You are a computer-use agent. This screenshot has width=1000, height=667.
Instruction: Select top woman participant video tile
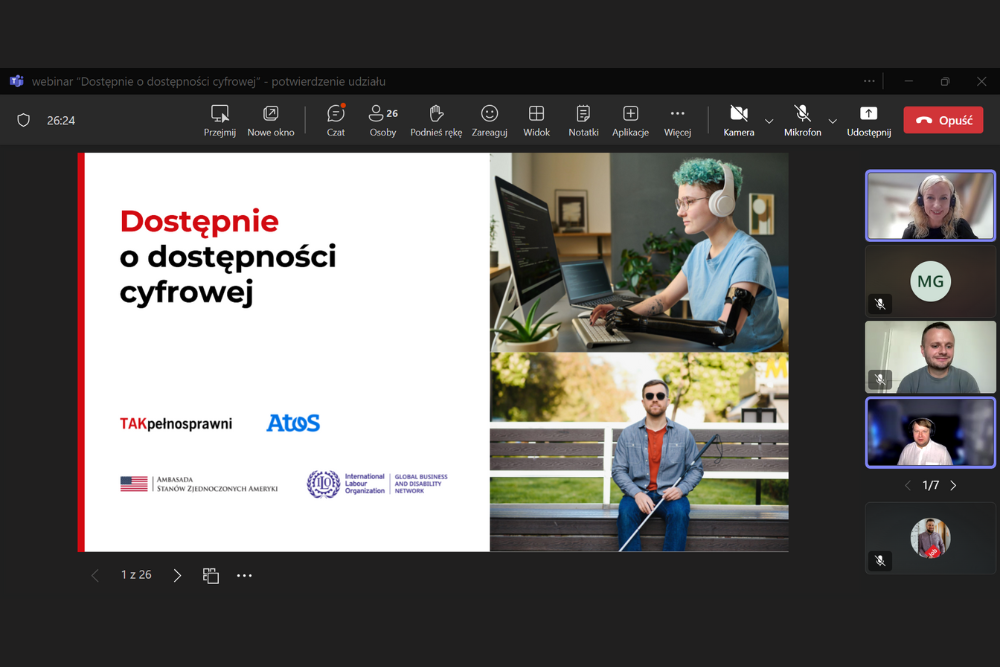tap(930, 205)
